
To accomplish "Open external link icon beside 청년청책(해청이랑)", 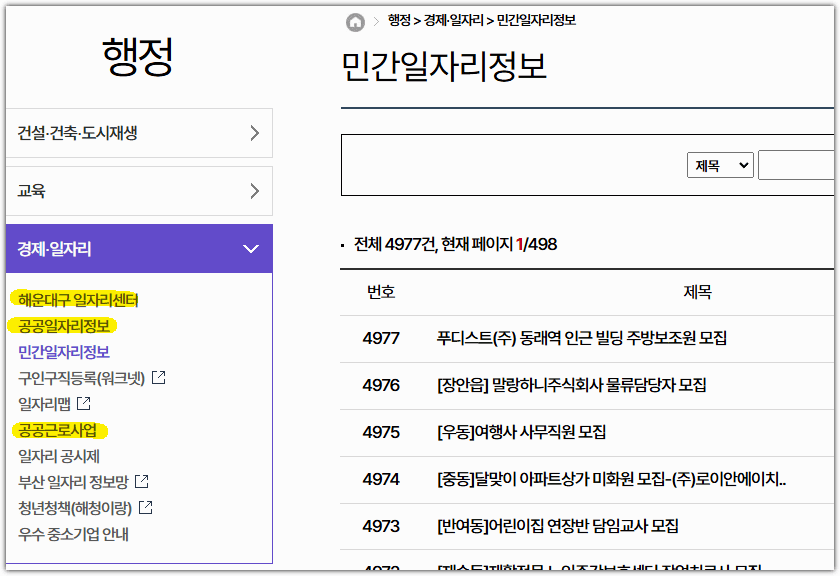I will (146, 507).
